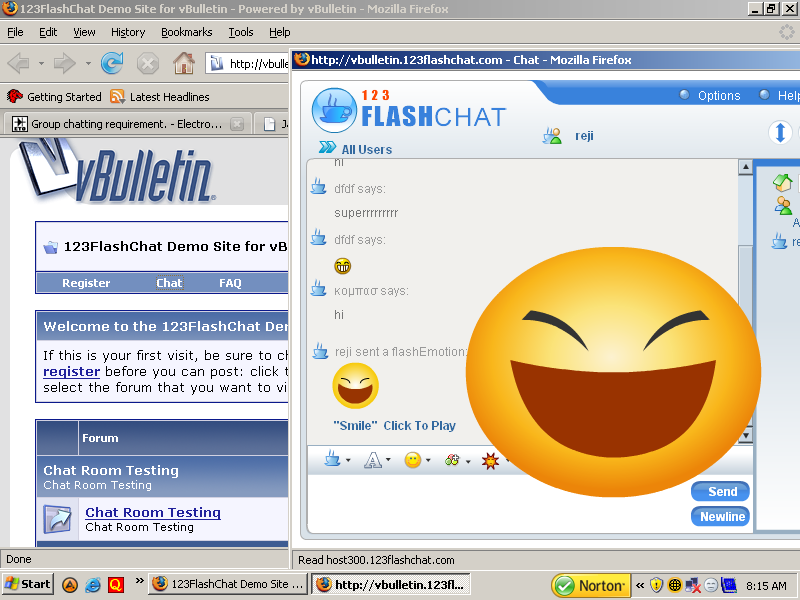This screenshot has width=800, height=600.
Task: Expand hidden system tray icons chevron
Action: click(640, 585)
